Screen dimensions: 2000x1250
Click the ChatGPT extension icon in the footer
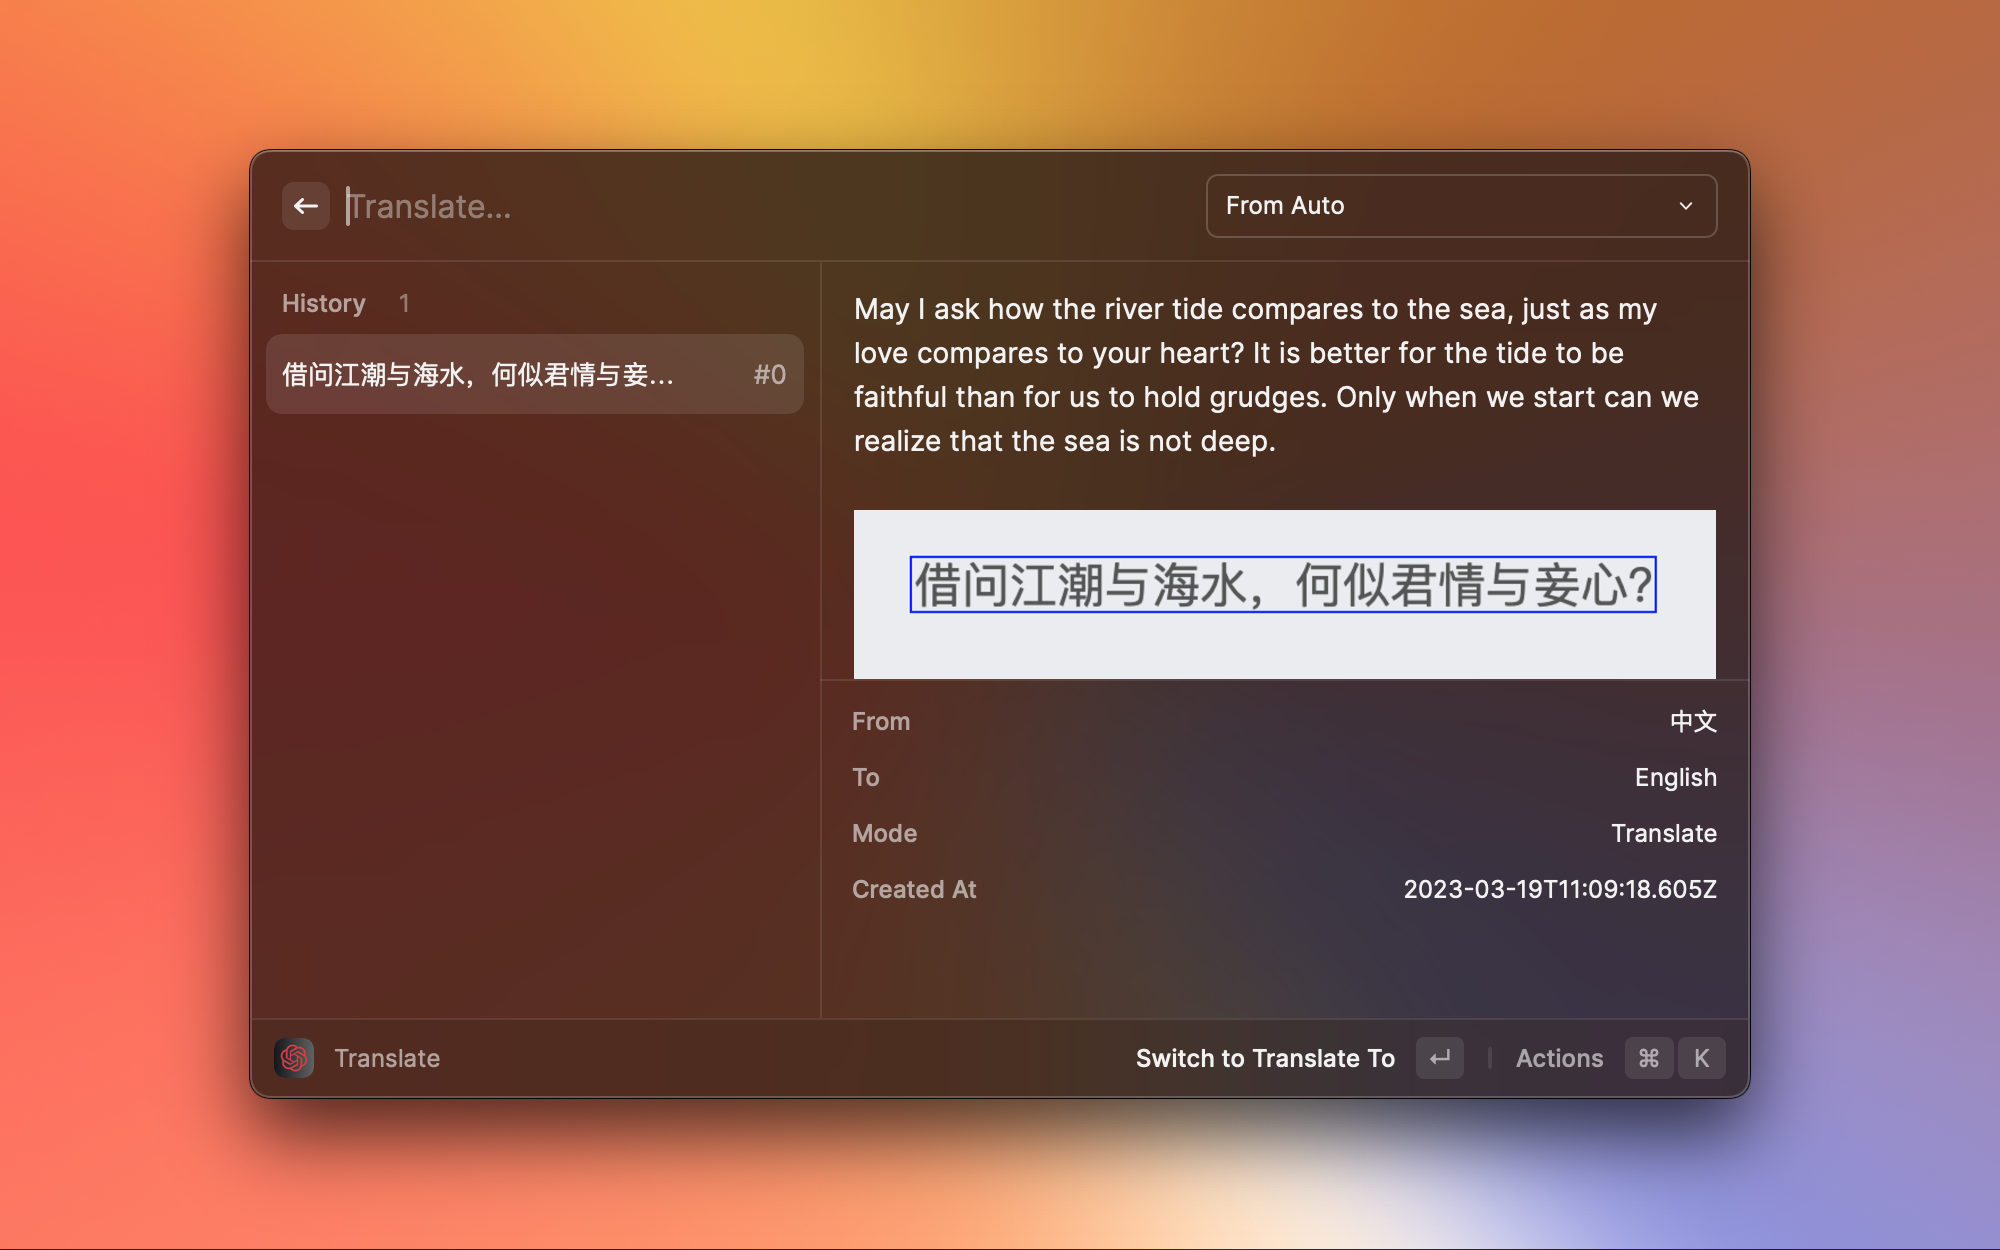pos(293,1057)
